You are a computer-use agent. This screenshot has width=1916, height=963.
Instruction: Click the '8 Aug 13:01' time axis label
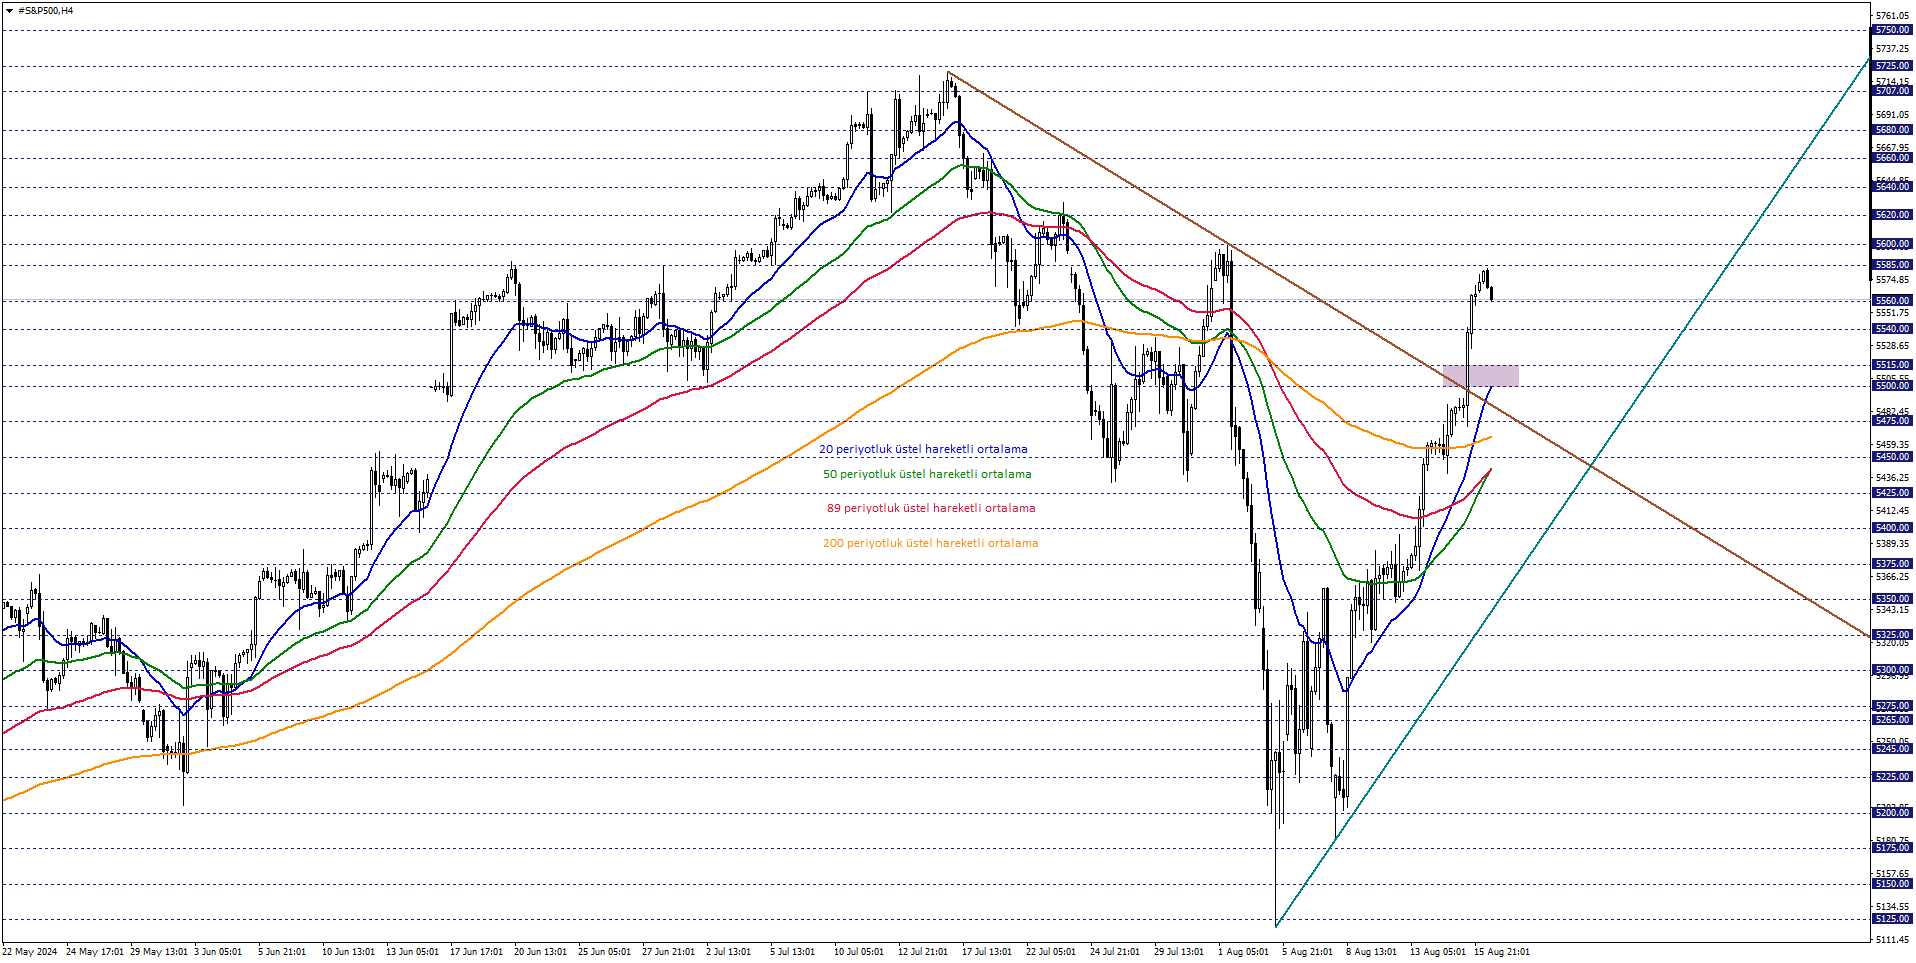click(1371, 952)
